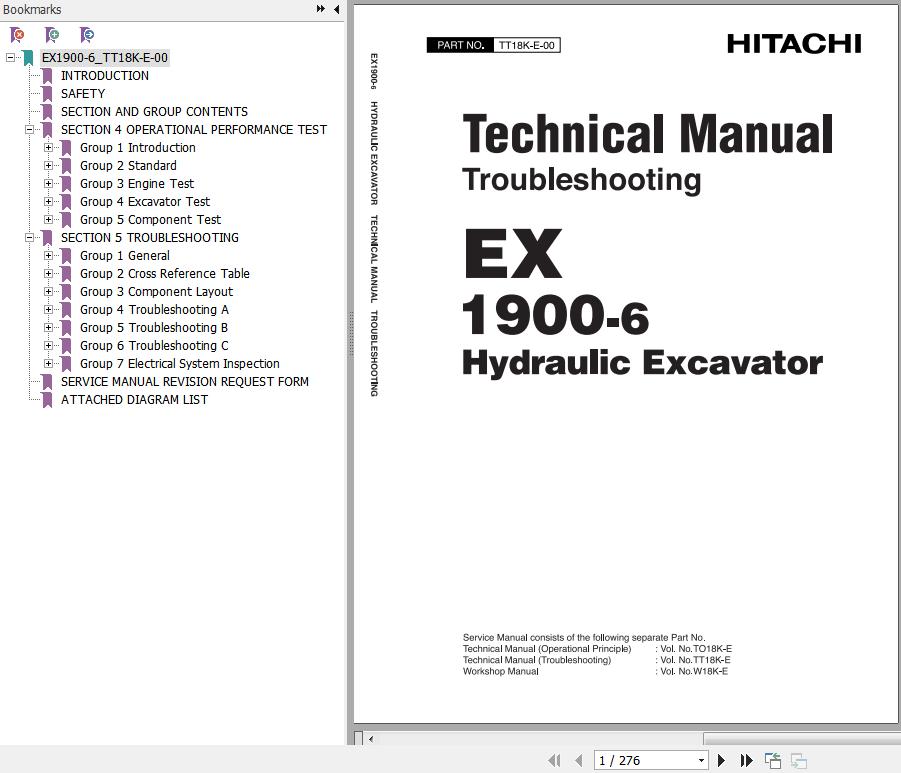901x773 pixels.
Task: Click the add new bookmark icon
Action: tap(52, 35)
